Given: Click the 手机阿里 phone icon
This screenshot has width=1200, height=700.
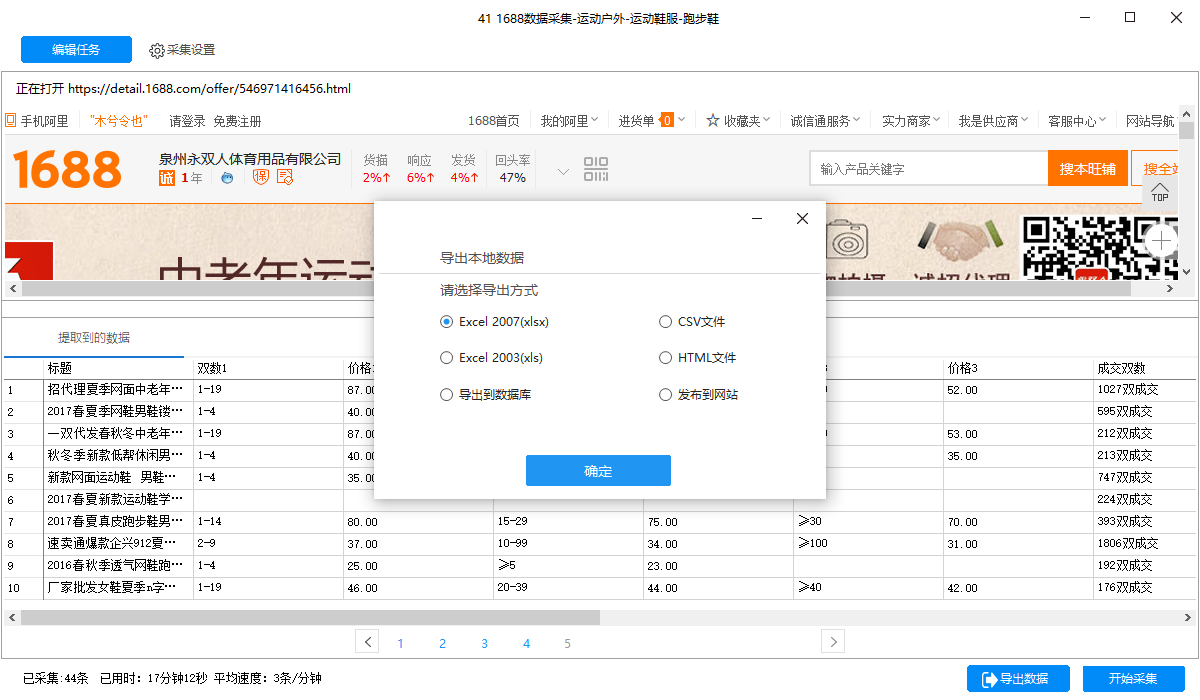Looking at the screenshot, I should (11, 121).
